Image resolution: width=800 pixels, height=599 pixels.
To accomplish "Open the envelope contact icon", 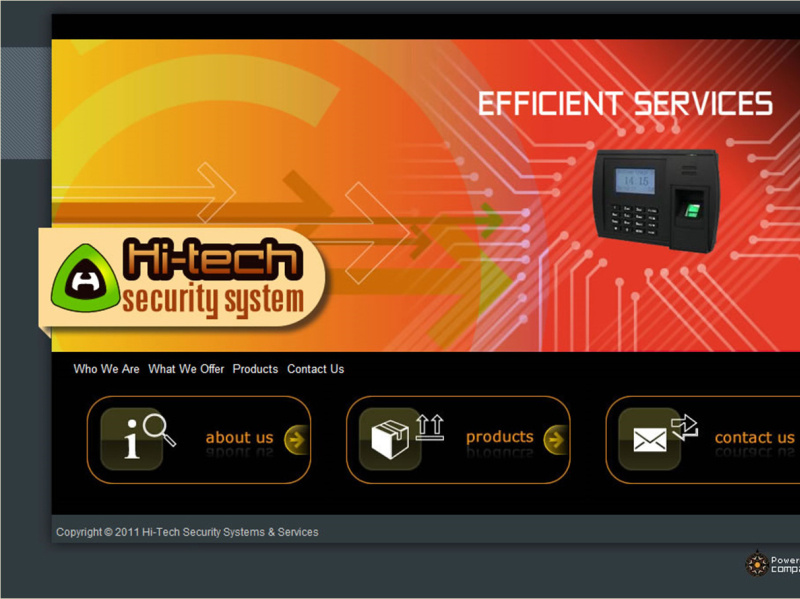I will [650, 438].
